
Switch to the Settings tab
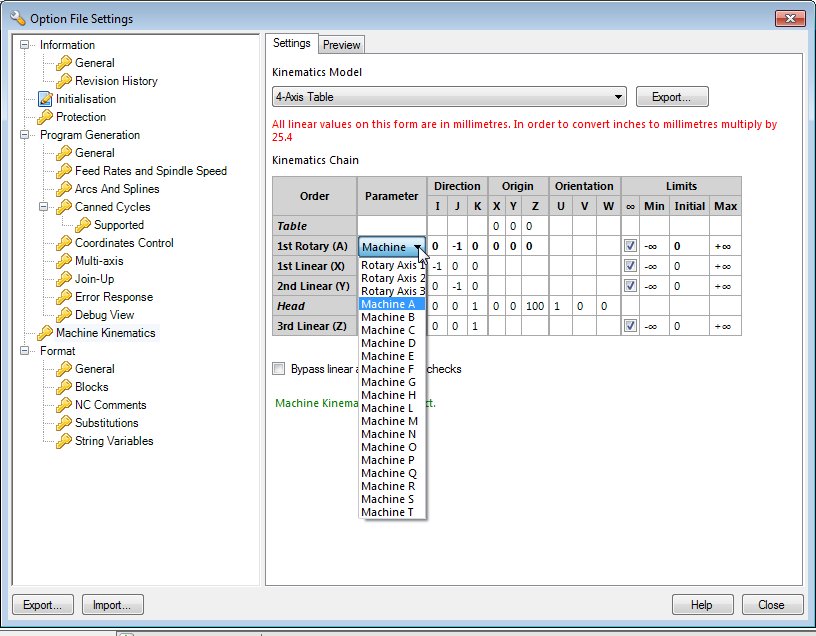tap(291, 43)
